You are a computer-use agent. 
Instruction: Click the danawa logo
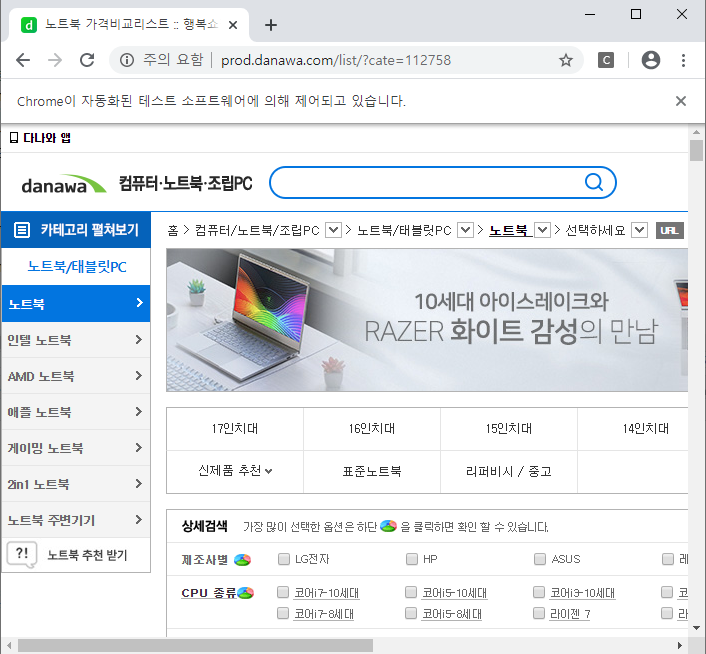pos(63,184)
